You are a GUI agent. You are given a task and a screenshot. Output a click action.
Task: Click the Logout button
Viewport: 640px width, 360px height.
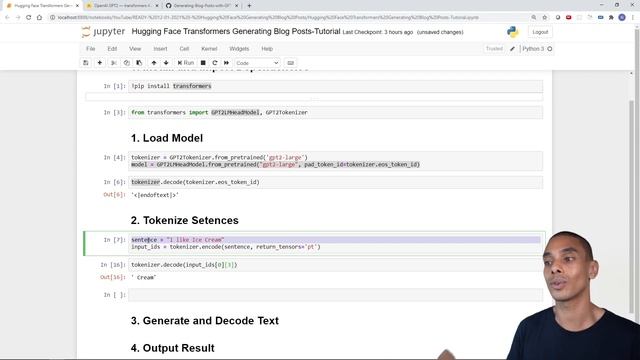coord(540,32)
